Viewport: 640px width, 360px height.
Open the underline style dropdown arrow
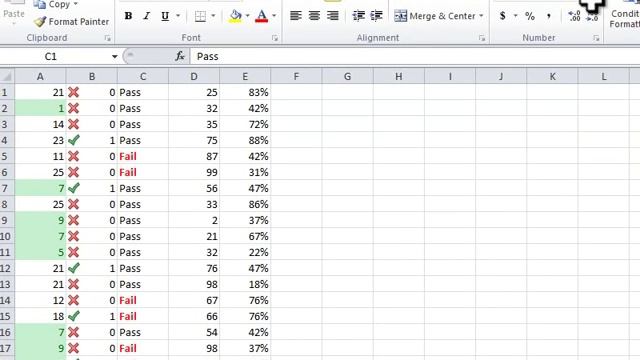click(178, 16)
